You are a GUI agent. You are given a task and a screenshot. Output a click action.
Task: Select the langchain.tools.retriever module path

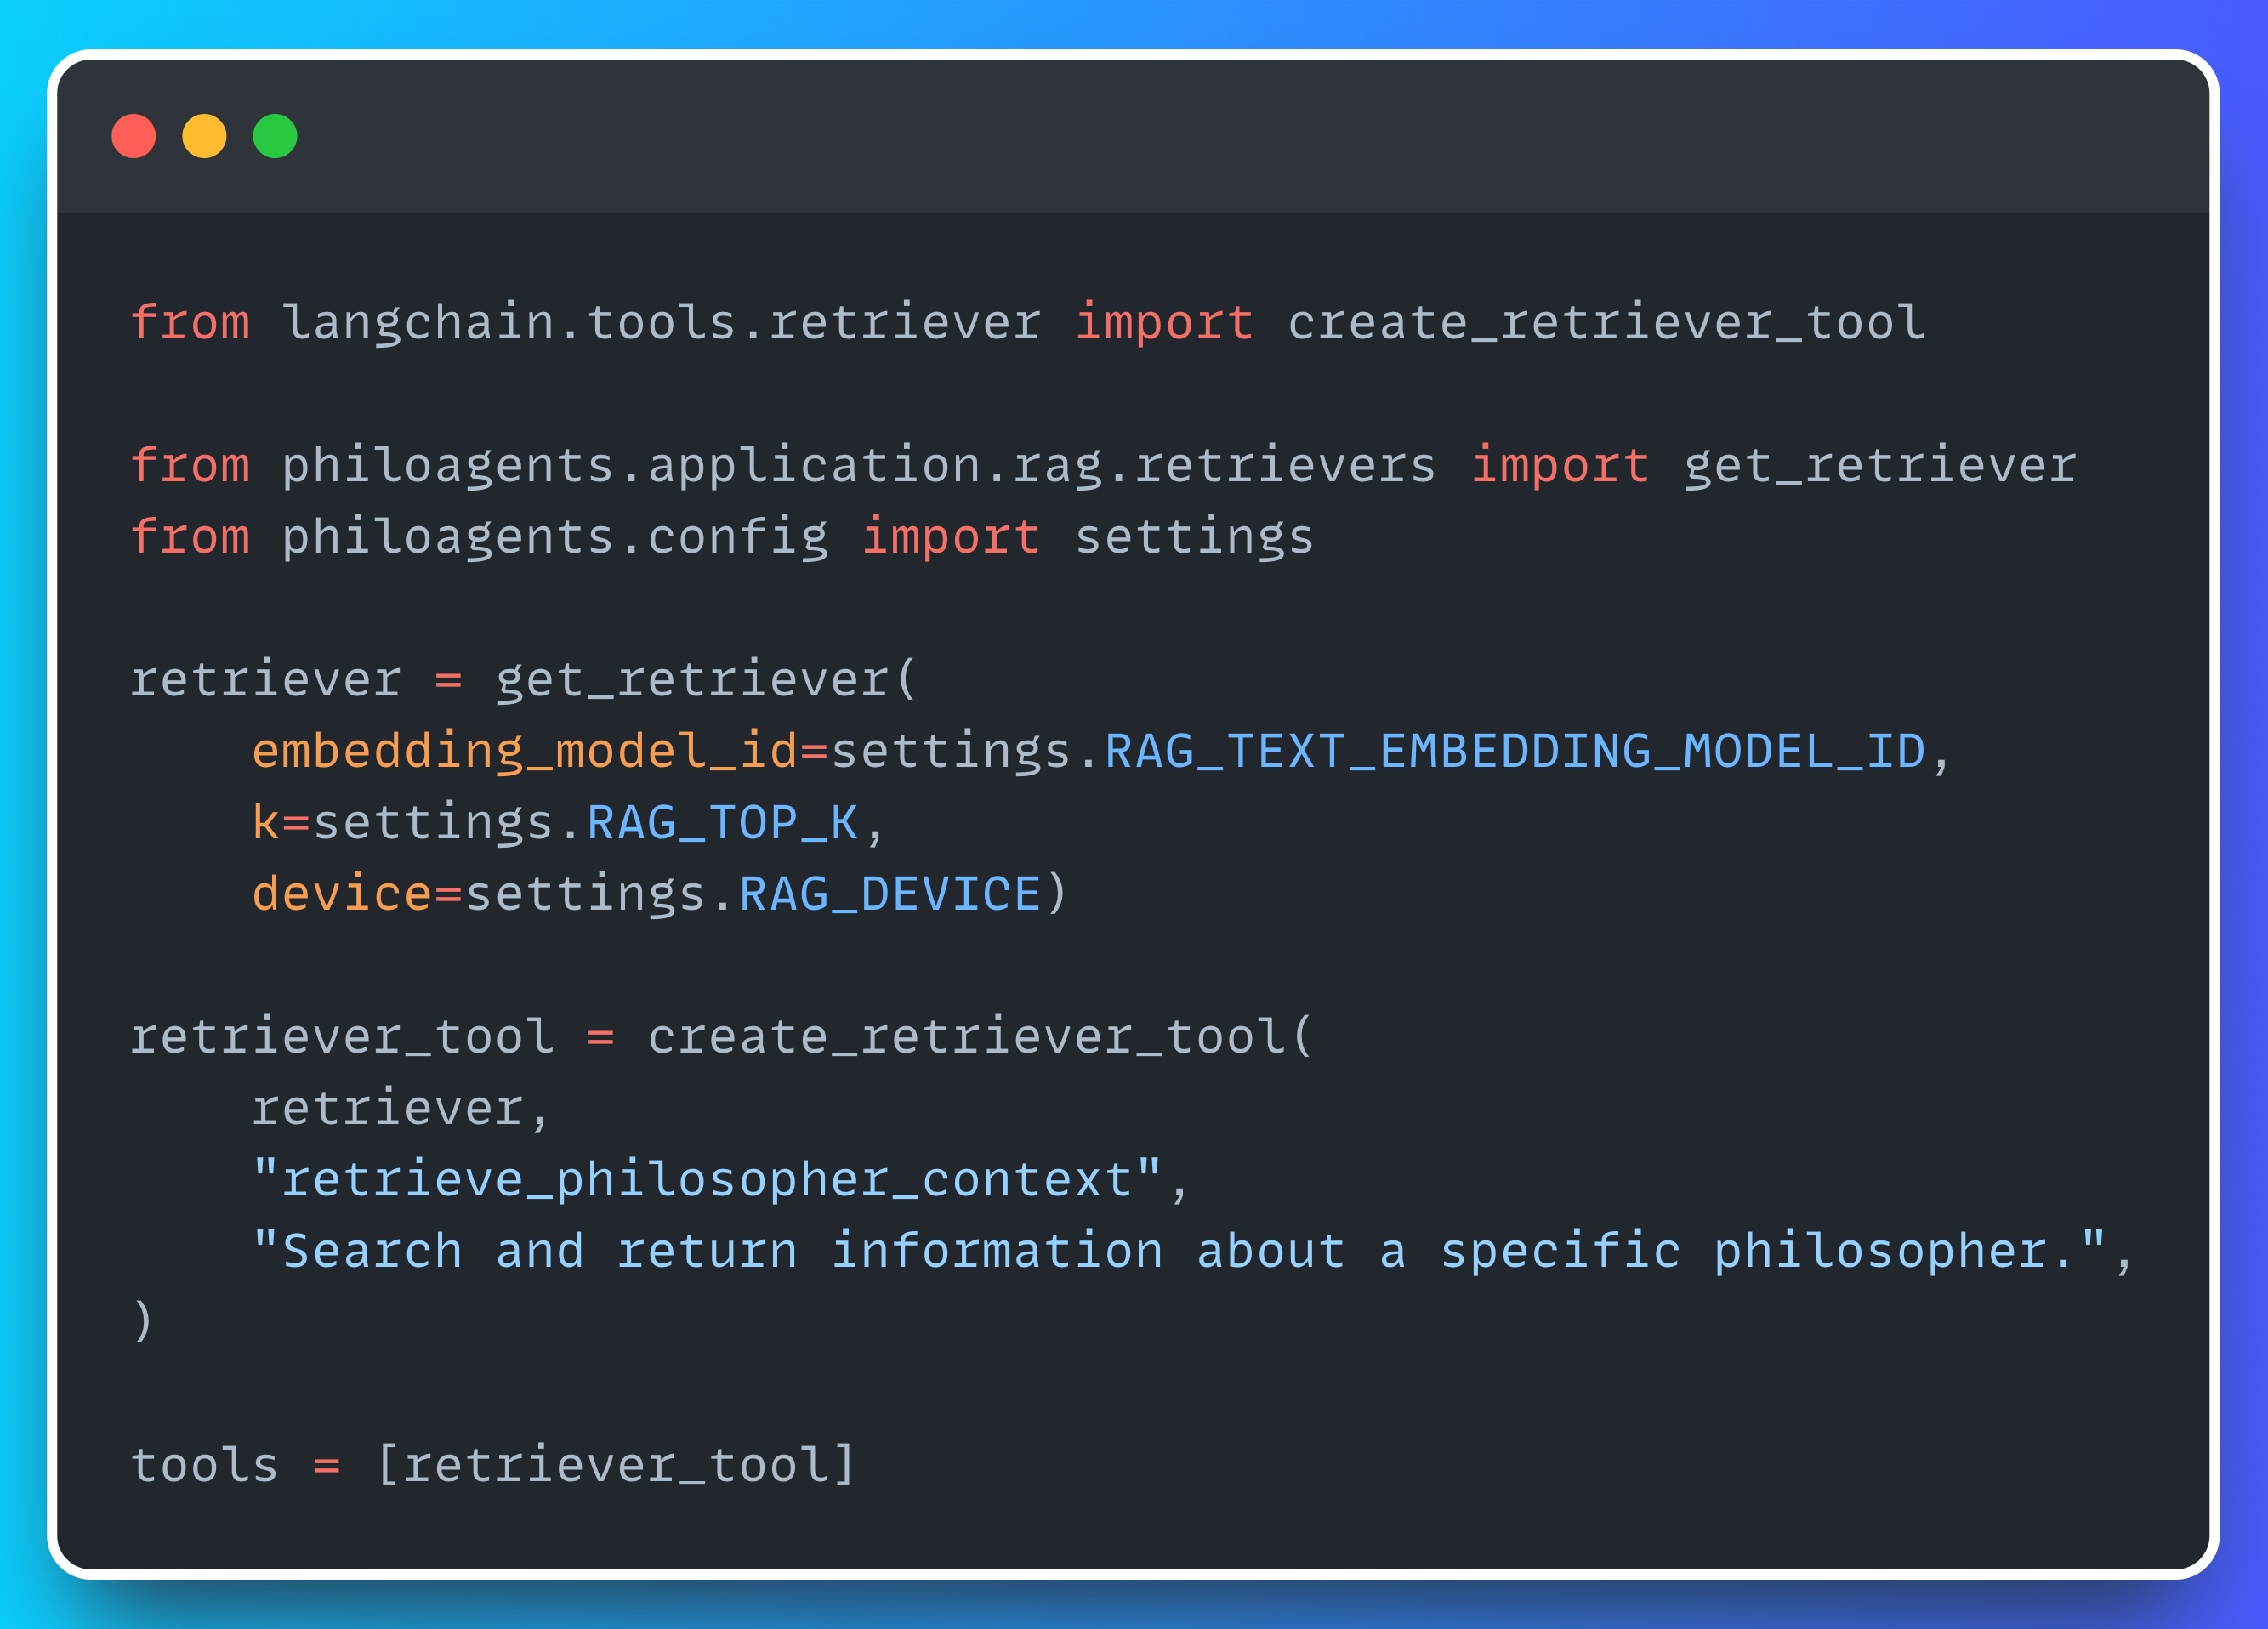662,322
